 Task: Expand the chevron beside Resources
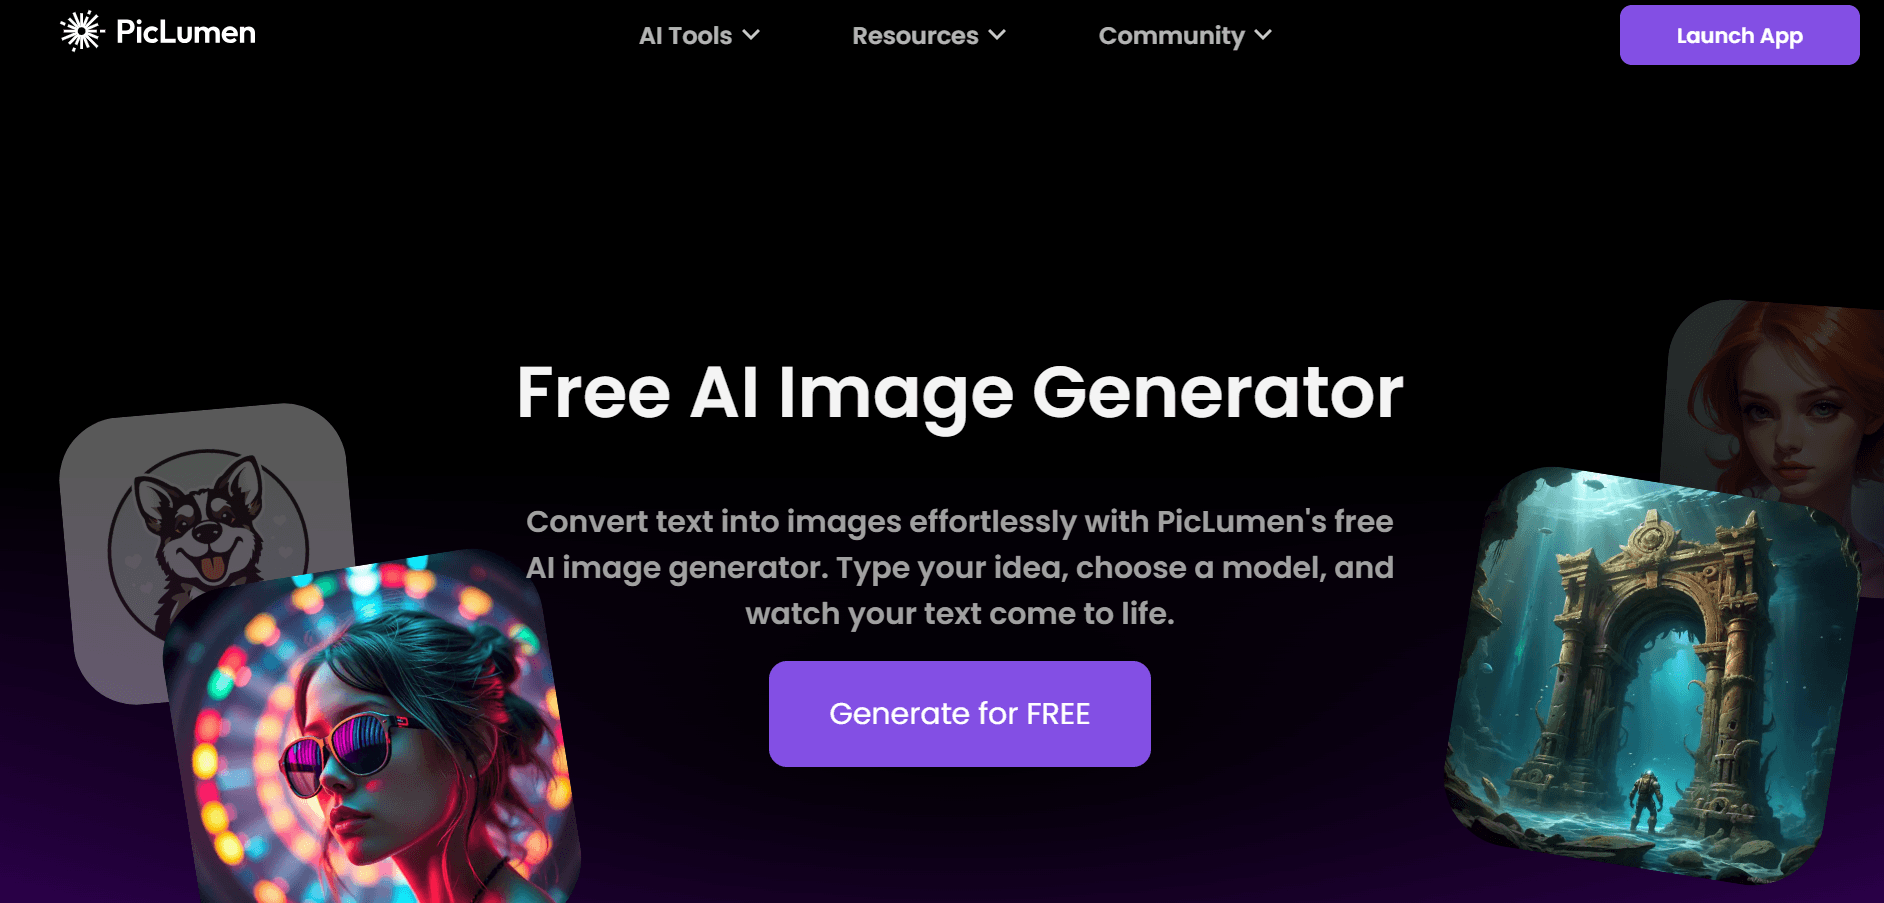[x=997, y=35]
